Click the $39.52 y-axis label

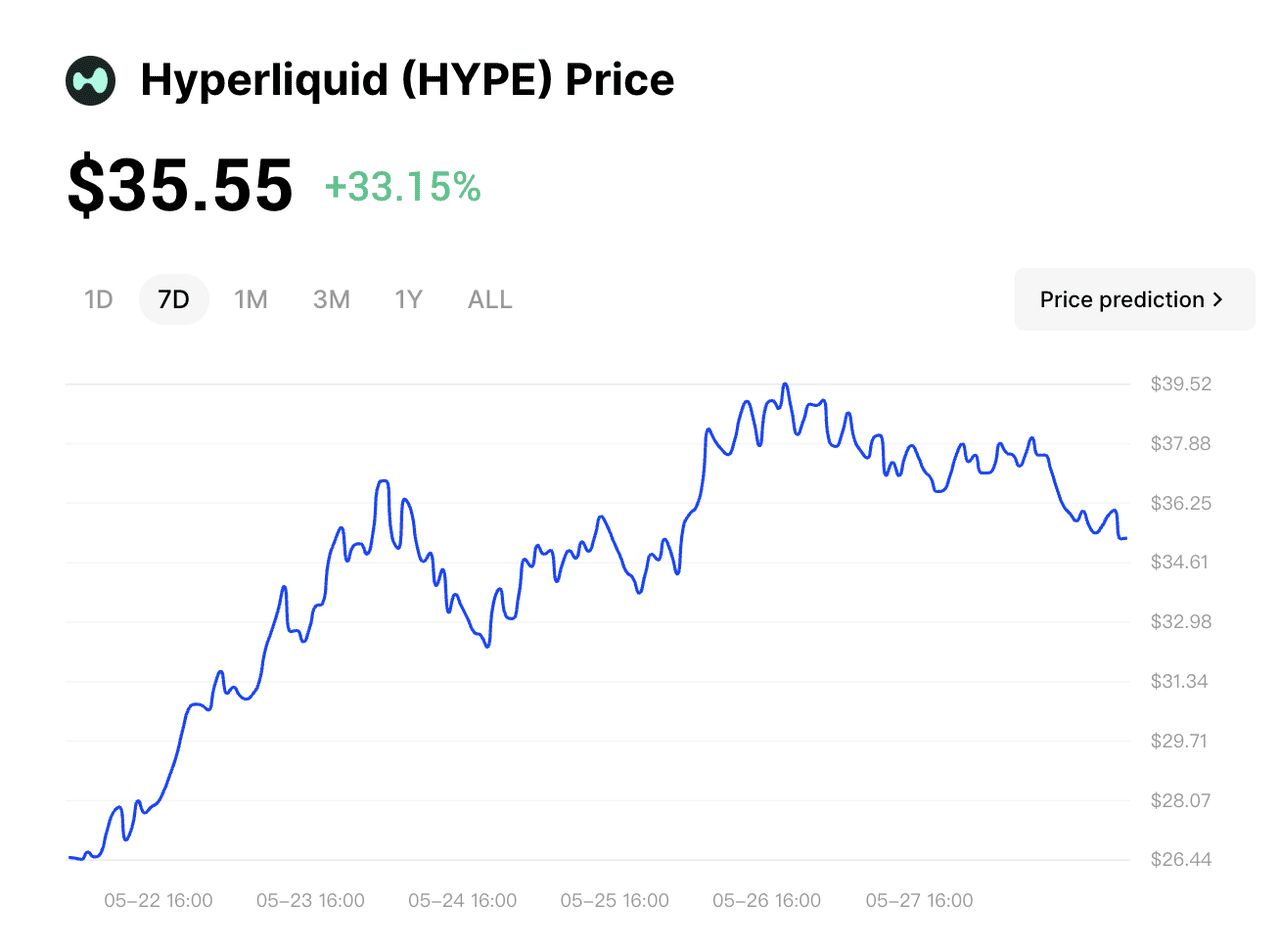coord(1181,384)
